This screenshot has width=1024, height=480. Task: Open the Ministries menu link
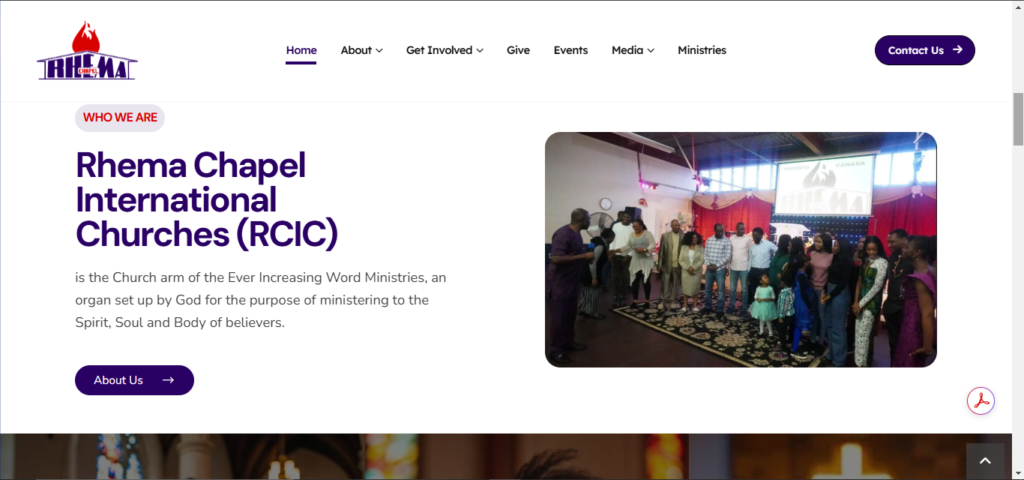coord(702,50)
